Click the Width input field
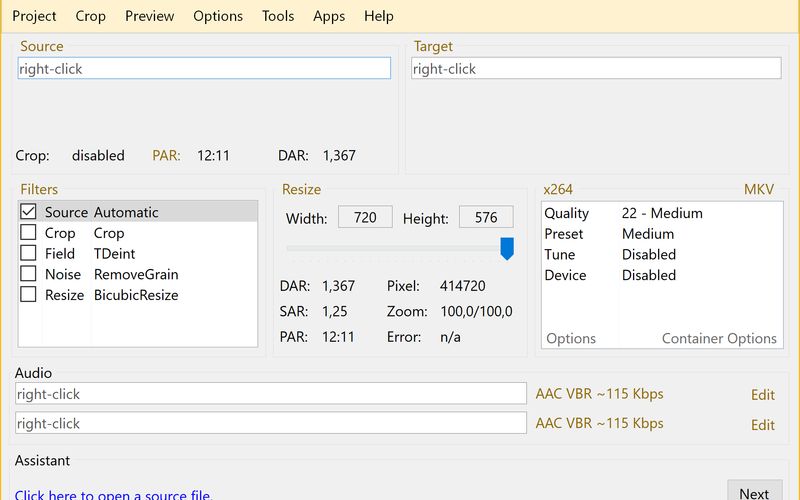 coord(365,217)
